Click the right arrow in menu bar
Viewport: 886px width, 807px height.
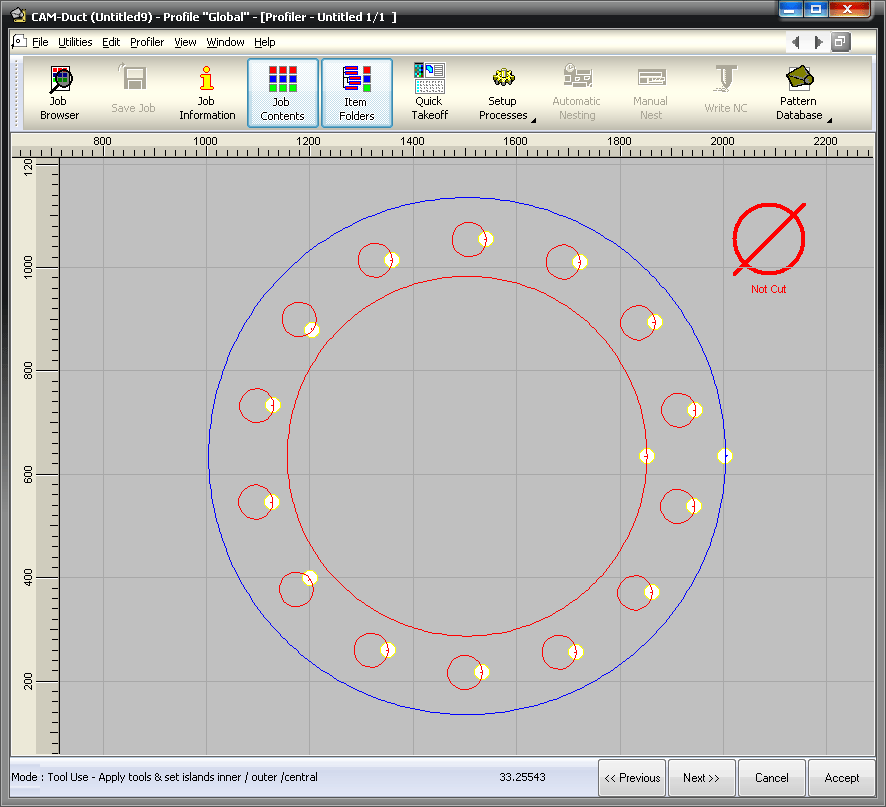pyautogui.click(x=818, y=42)
